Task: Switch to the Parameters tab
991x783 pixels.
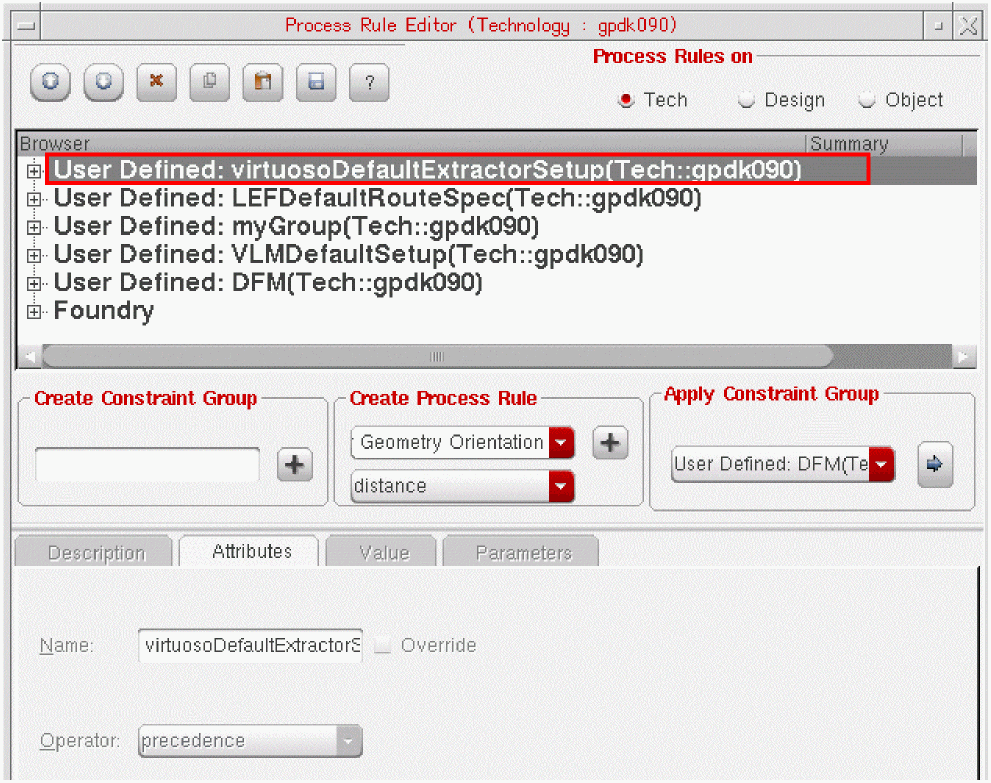Action: [x=521, y=552]
